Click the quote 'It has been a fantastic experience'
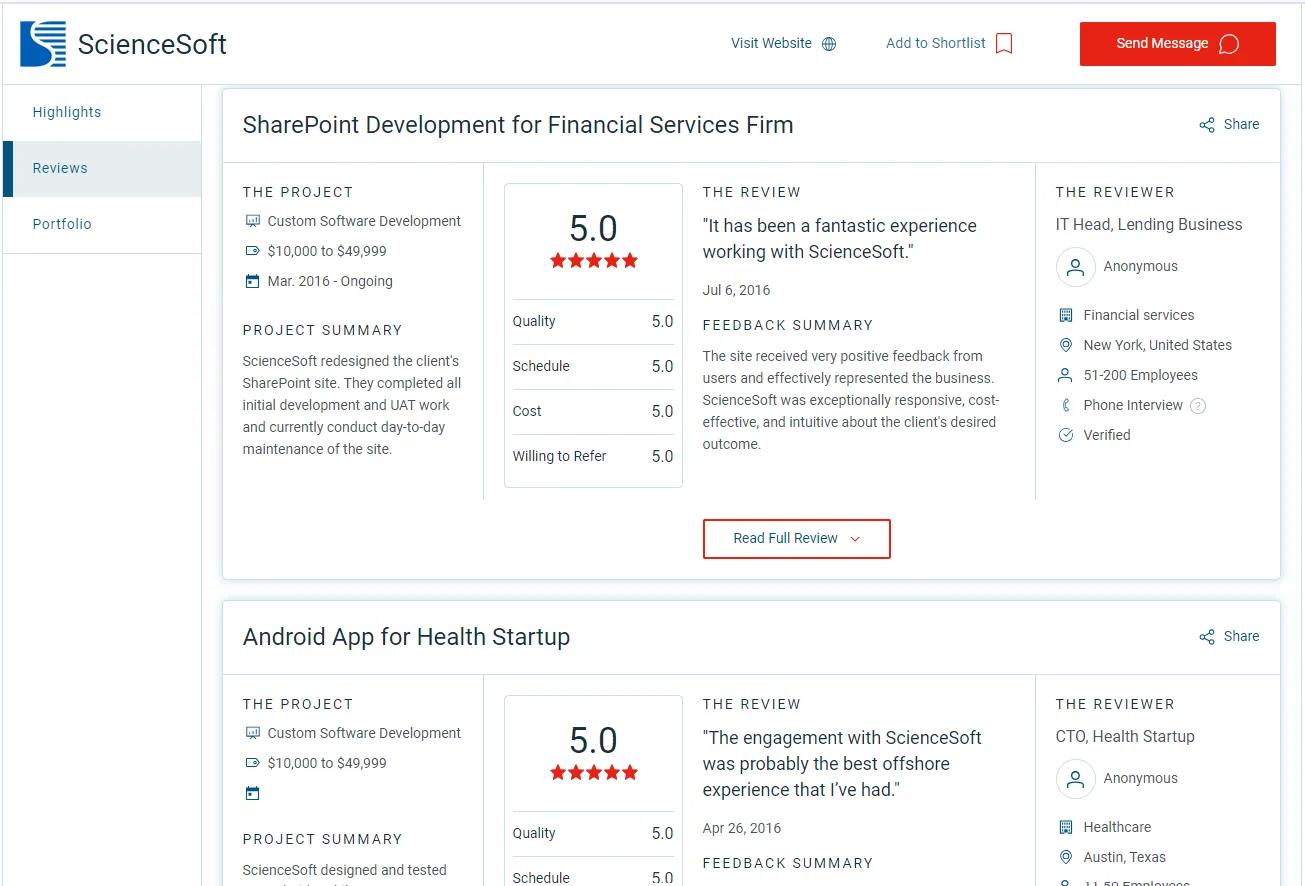The height and width of the screenshot is (886, 1305). click(839, 239)
